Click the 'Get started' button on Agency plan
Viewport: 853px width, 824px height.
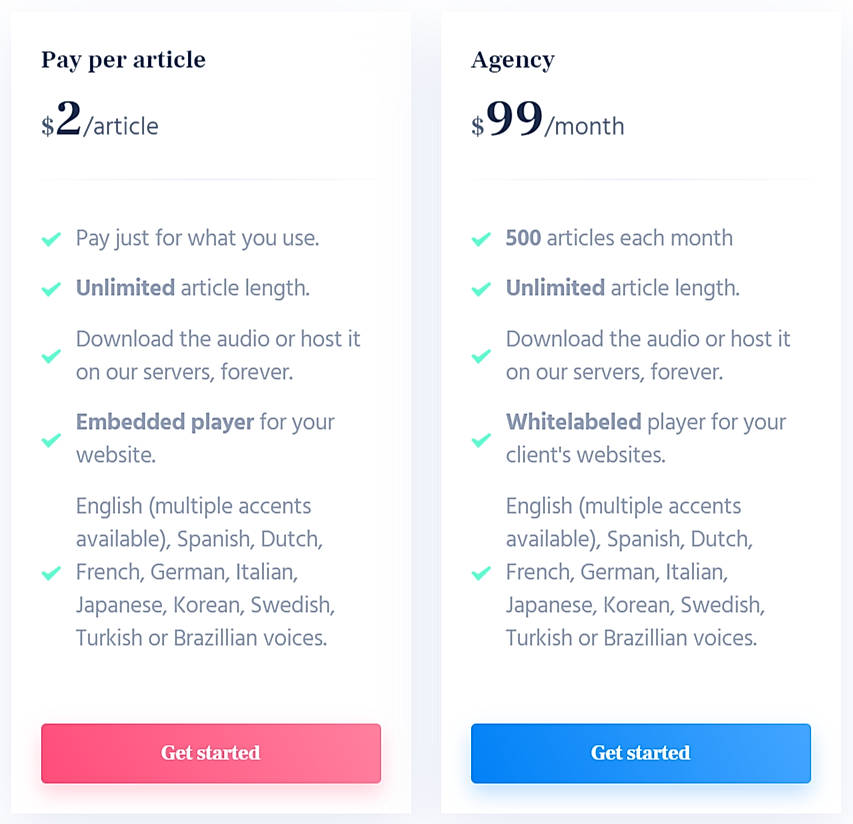coord(640,753)
